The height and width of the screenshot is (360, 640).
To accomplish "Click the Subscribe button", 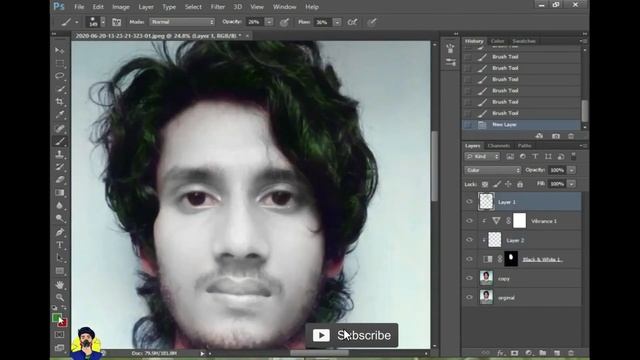I will 352,335.
